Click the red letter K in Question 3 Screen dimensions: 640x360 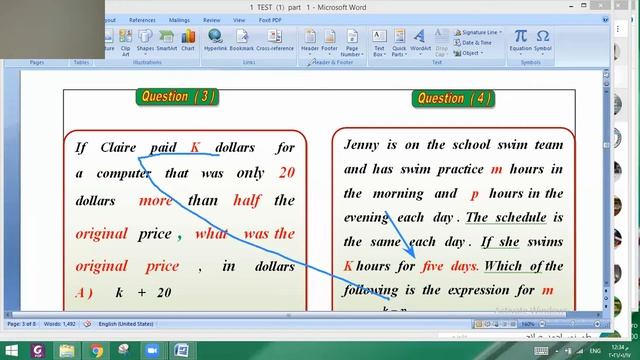pos(195,147)
